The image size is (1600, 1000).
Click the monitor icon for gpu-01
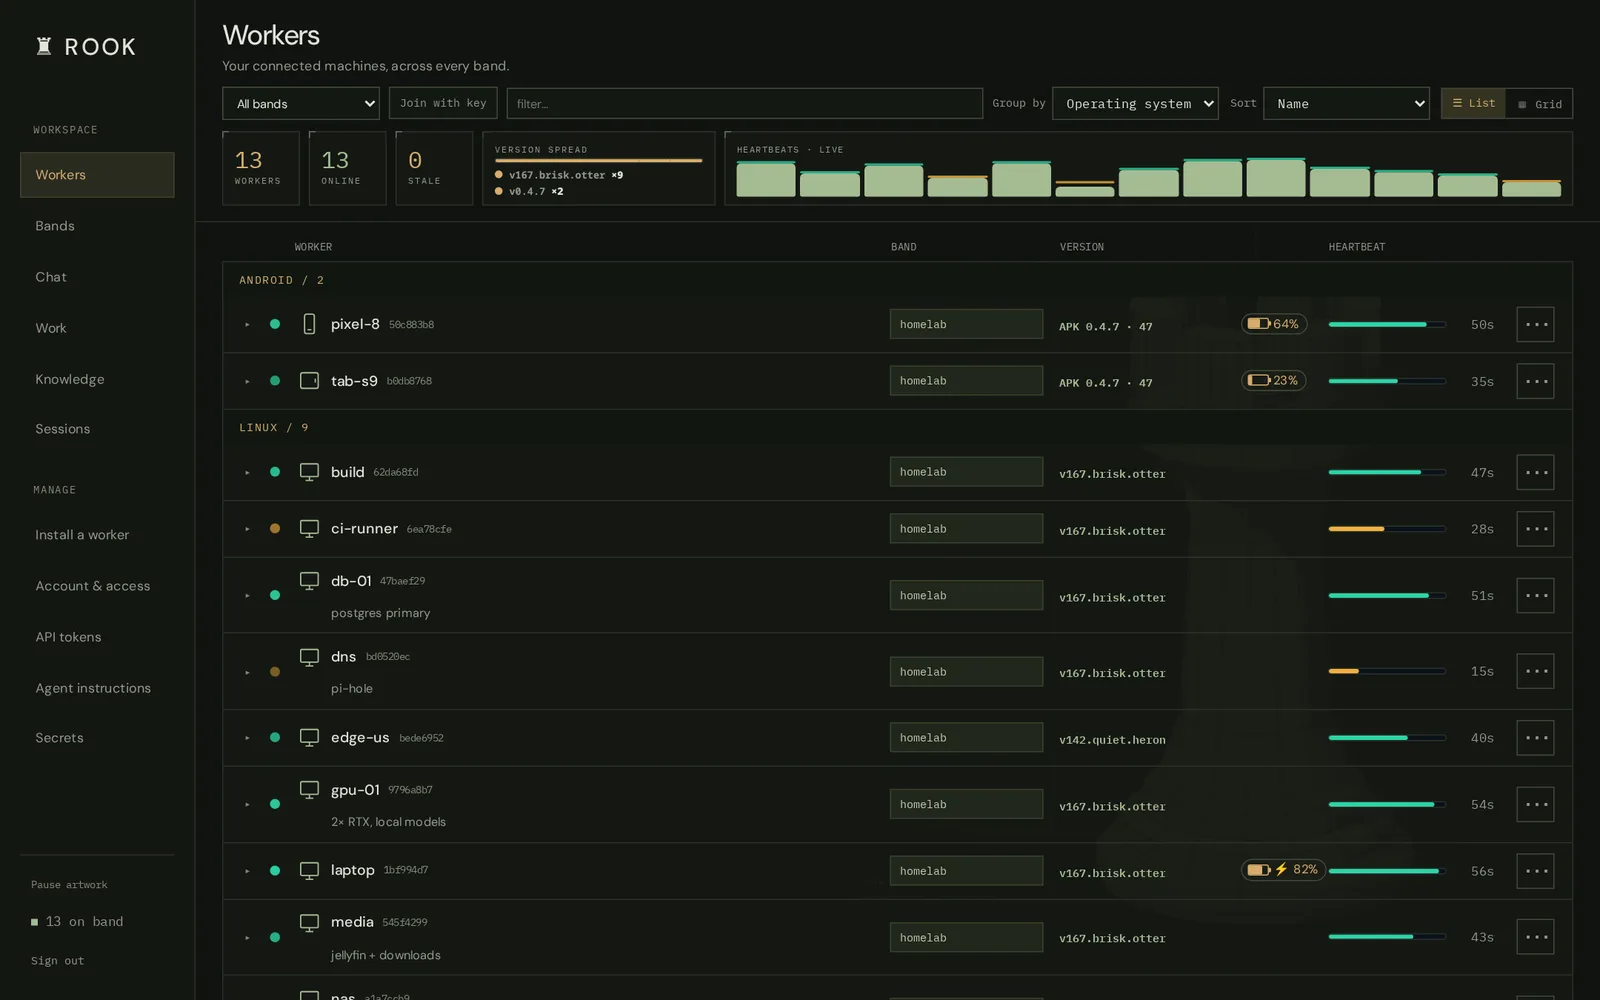[309, 790]
